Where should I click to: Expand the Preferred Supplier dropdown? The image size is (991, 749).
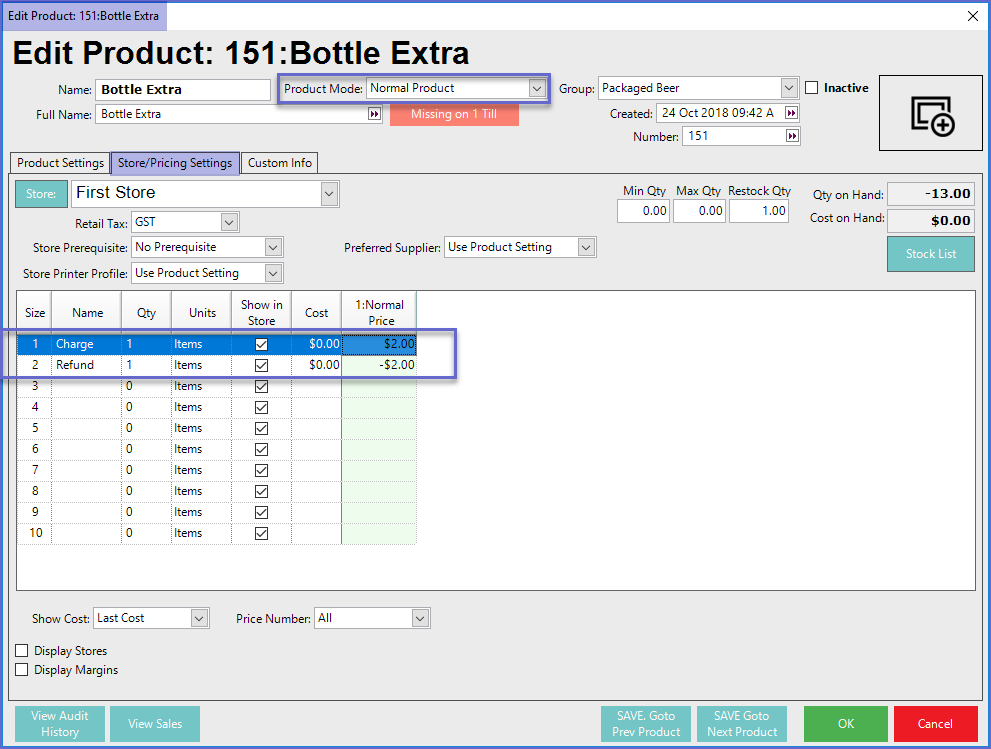(586, 247)
